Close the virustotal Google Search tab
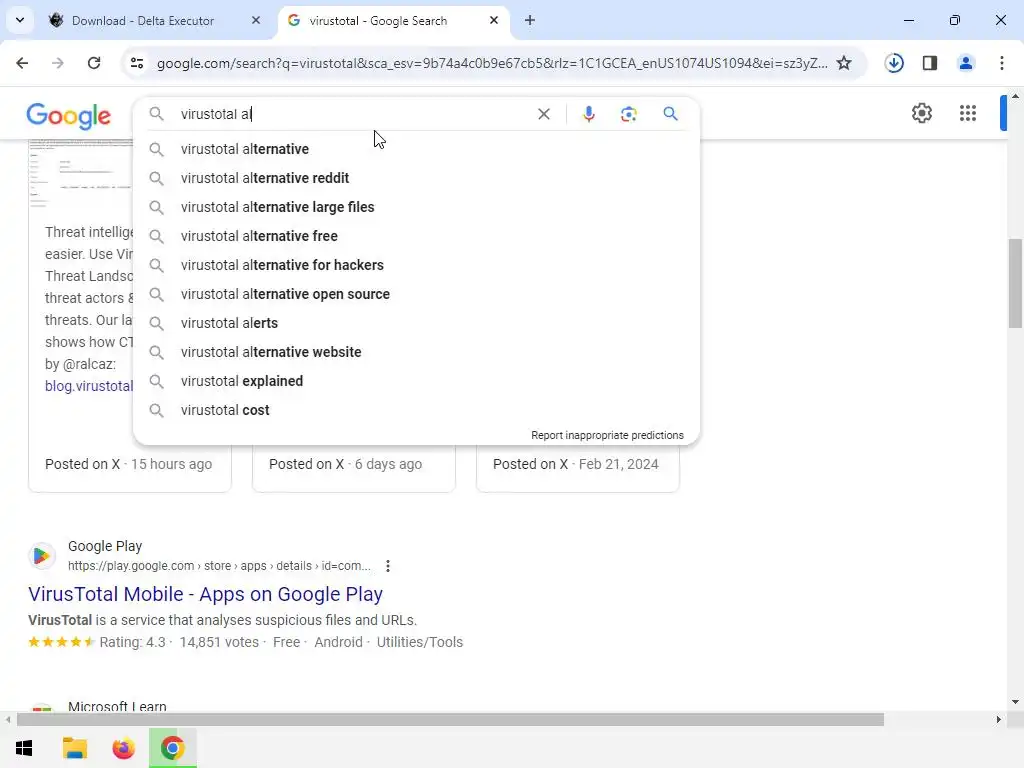 coord(494,20)
